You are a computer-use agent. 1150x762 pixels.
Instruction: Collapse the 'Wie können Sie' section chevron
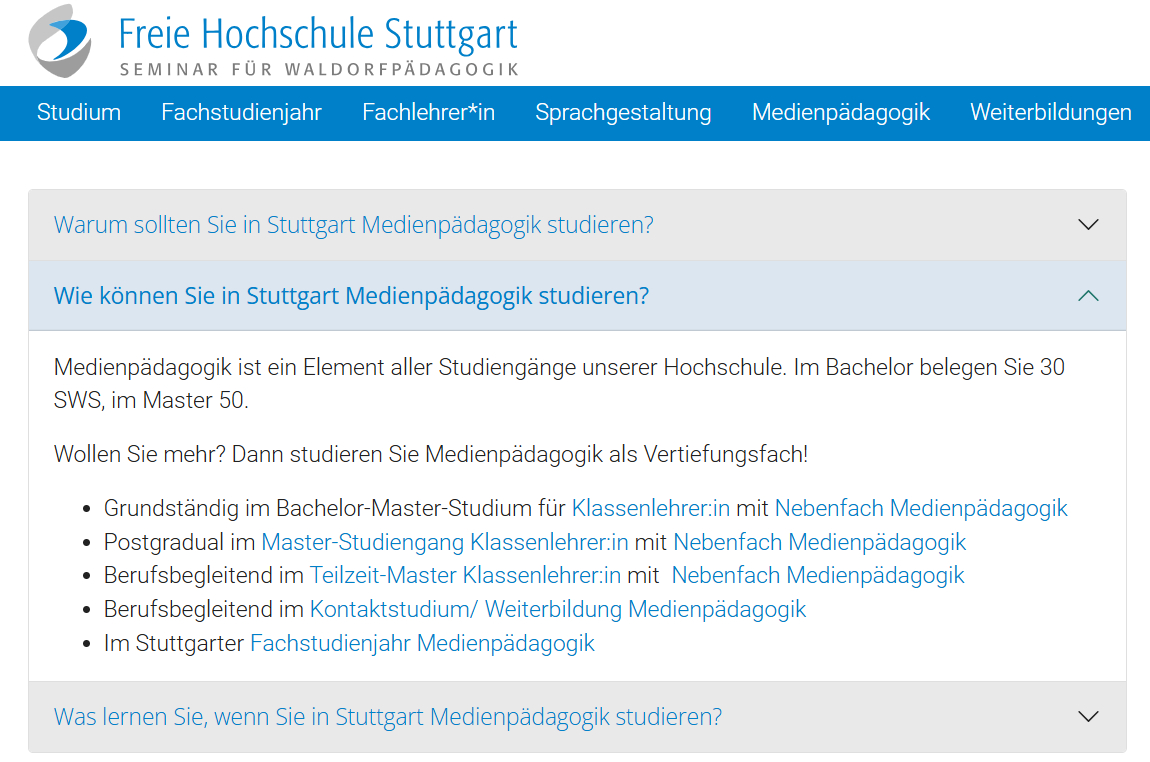coord(1089,296)
